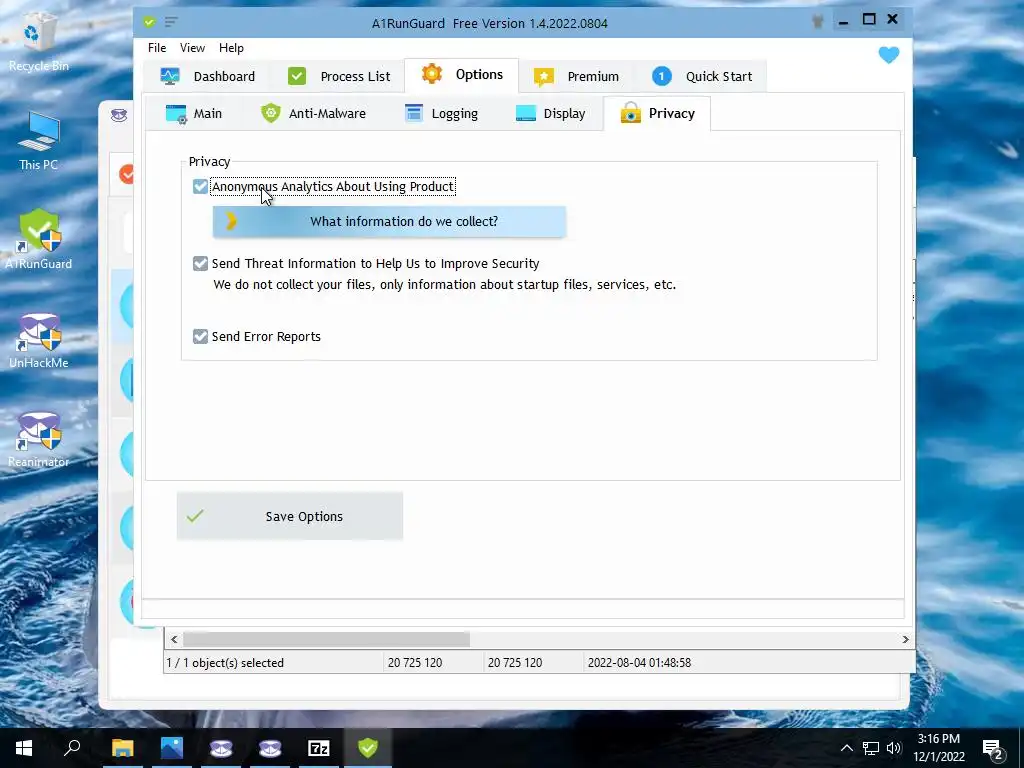Open the Help menu

tap(231, 48)
